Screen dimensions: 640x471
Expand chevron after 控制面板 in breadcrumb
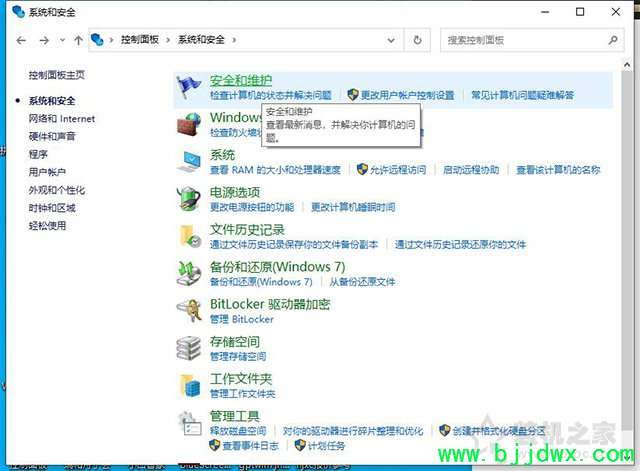tap(168, 40)
